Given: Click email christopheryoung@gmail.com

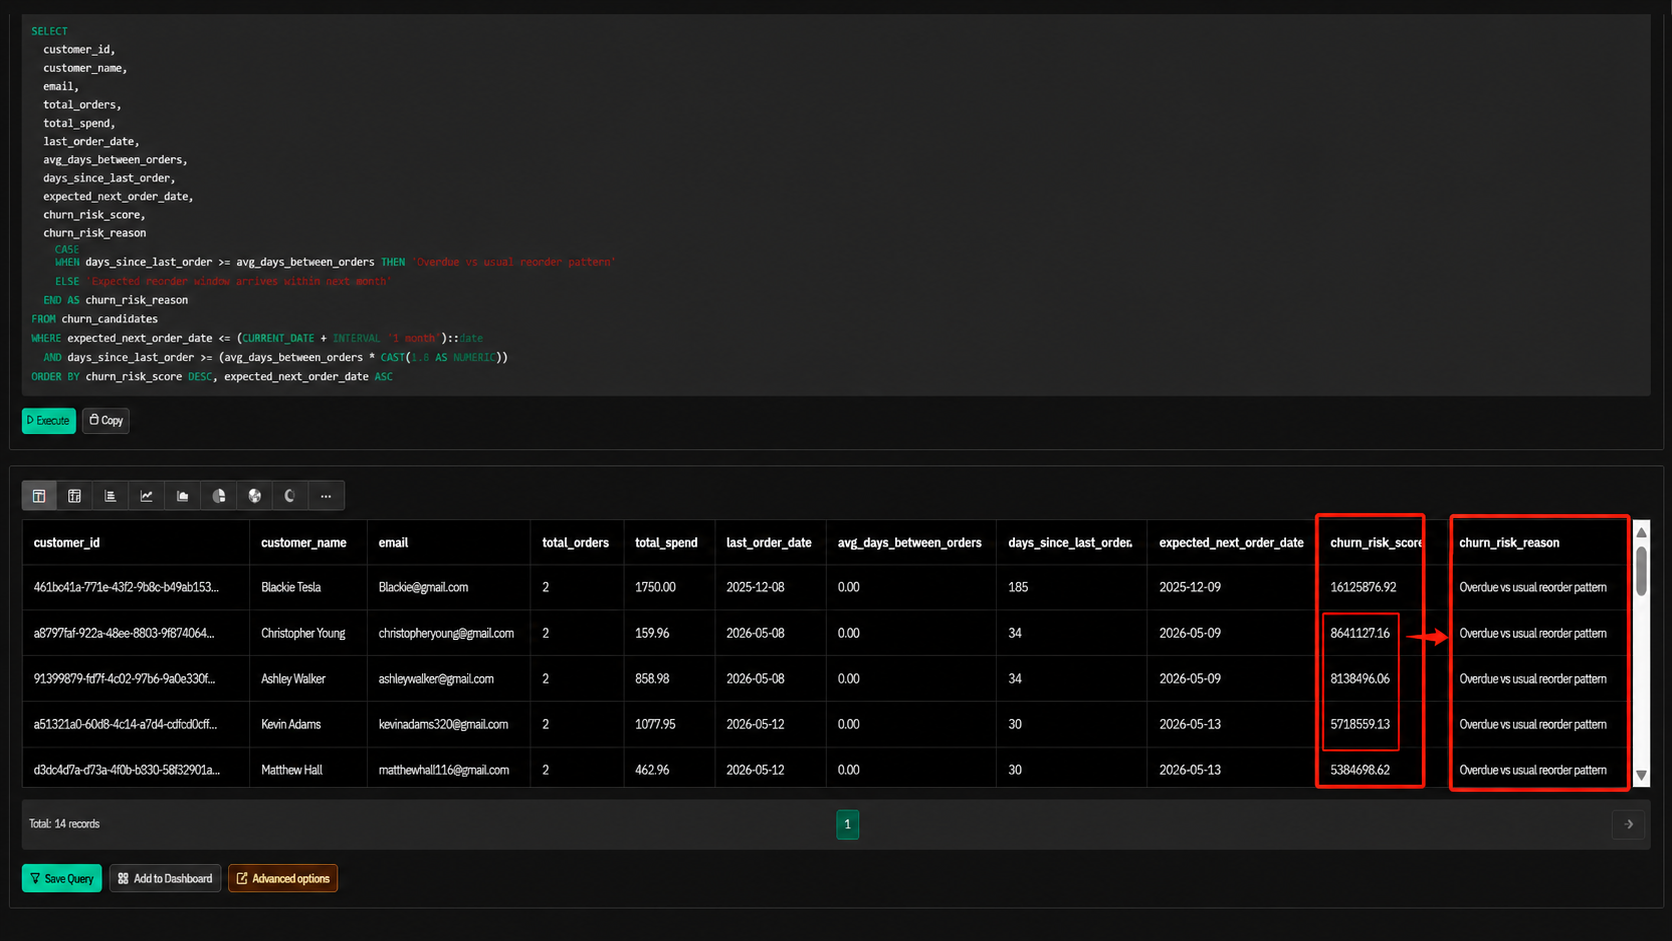Looking at the screenshot, I should [446, 634].
